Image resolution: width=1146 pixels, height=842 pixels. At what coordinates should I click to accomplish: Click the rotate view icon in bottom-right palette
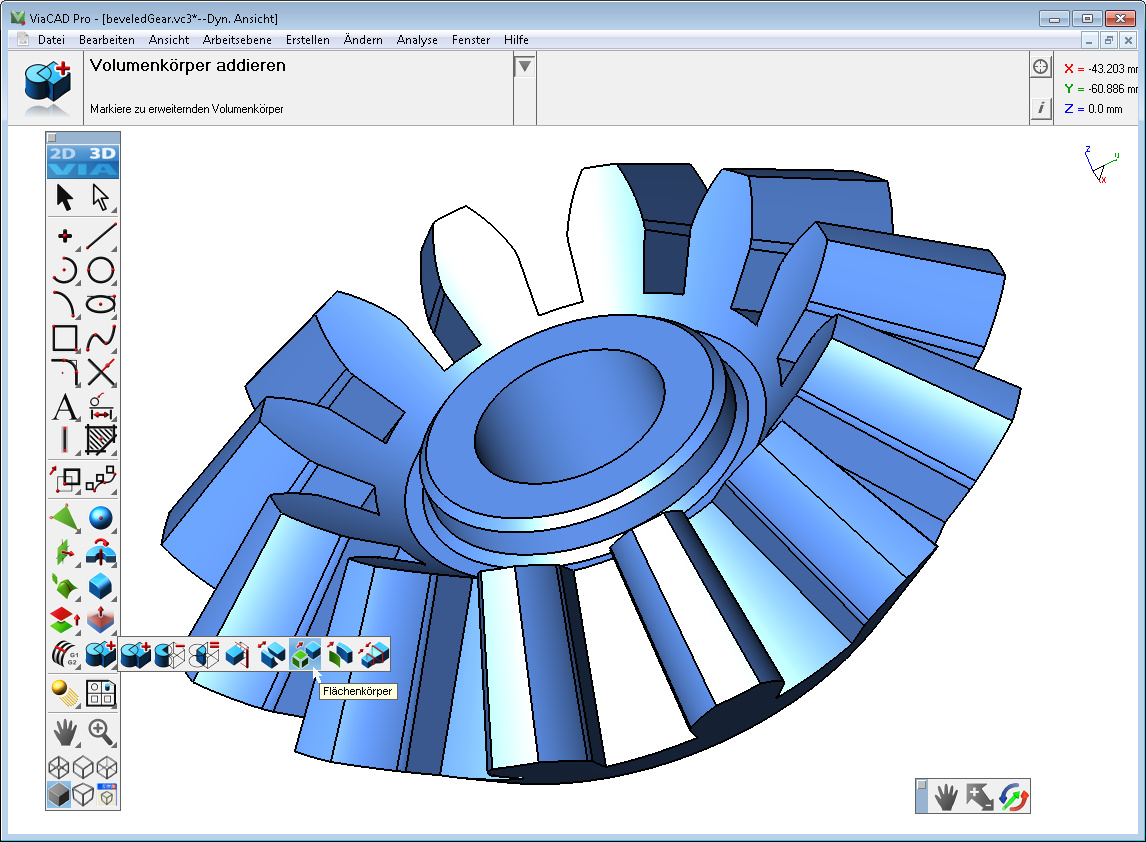[1014, 797]
